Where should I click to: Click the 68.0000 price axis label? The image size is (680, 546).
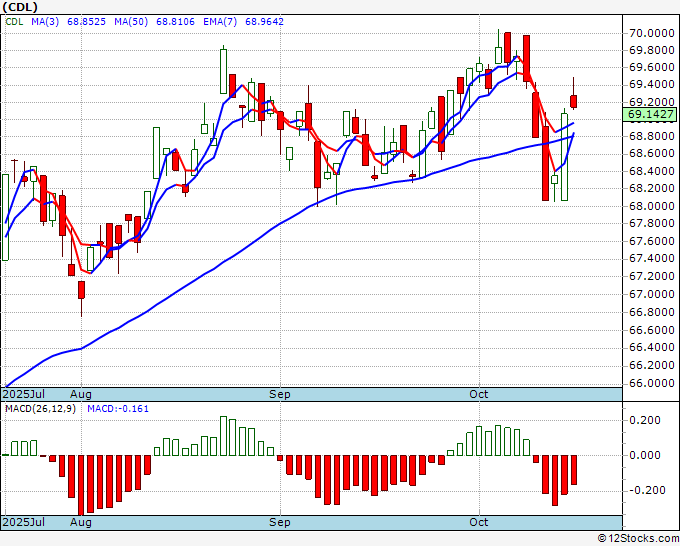pyautogui.click(x=652, y=206)
